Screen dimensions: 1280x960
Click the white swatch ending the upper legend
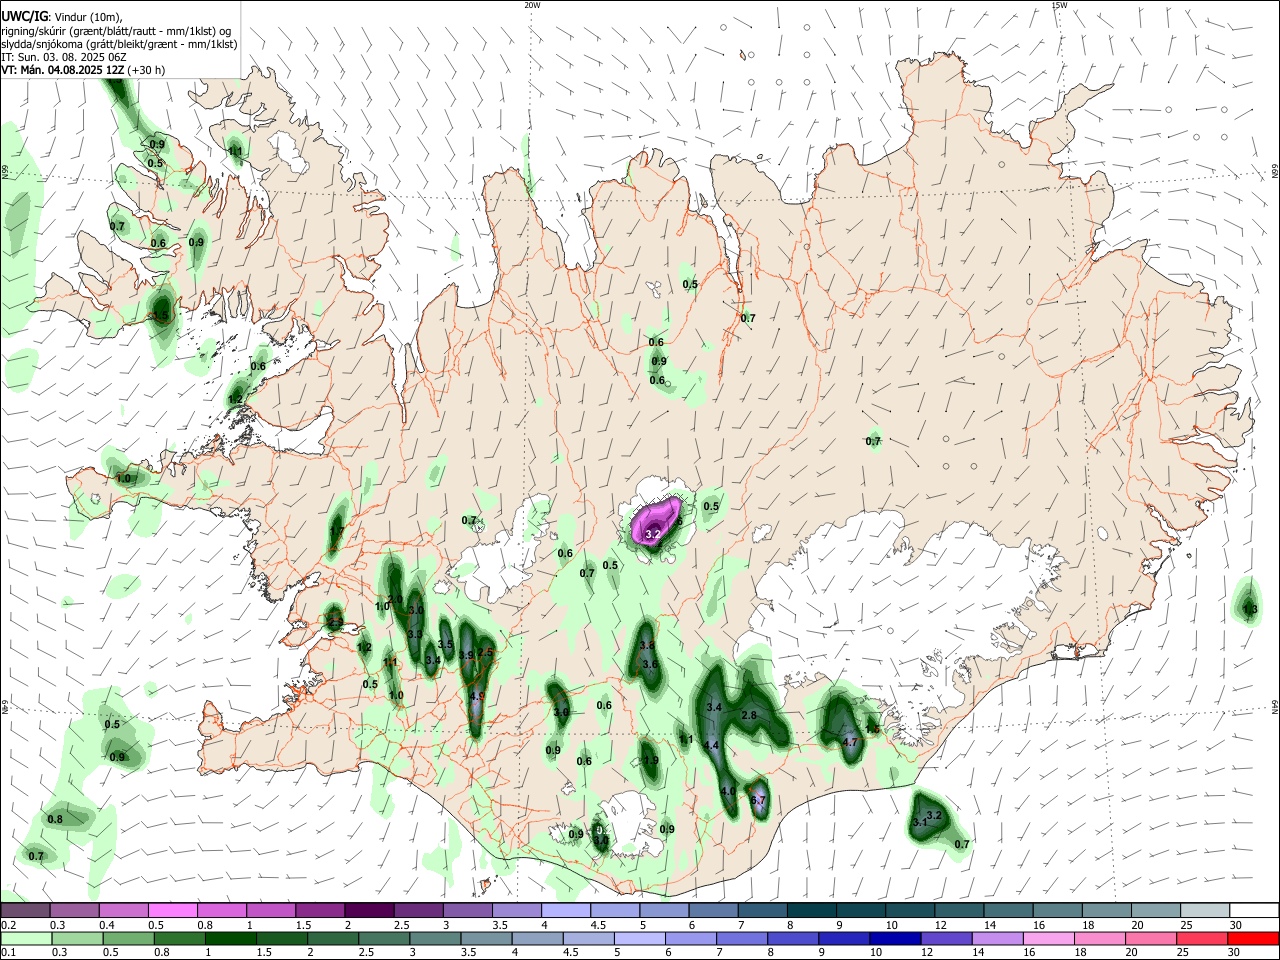[x=1254, y=910]
